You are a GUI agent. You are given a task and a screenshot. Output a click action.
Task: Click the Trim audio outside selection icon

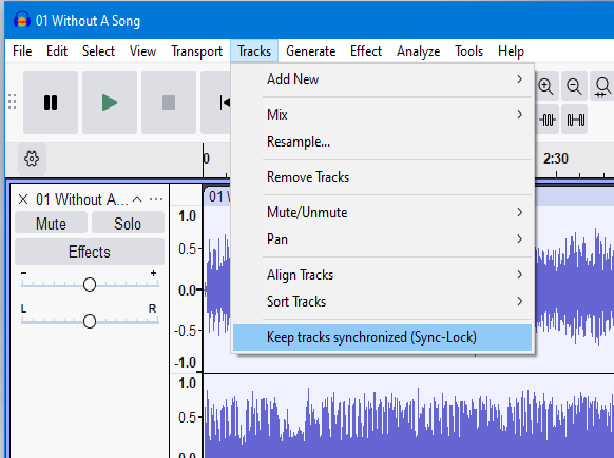pos(548,120)
